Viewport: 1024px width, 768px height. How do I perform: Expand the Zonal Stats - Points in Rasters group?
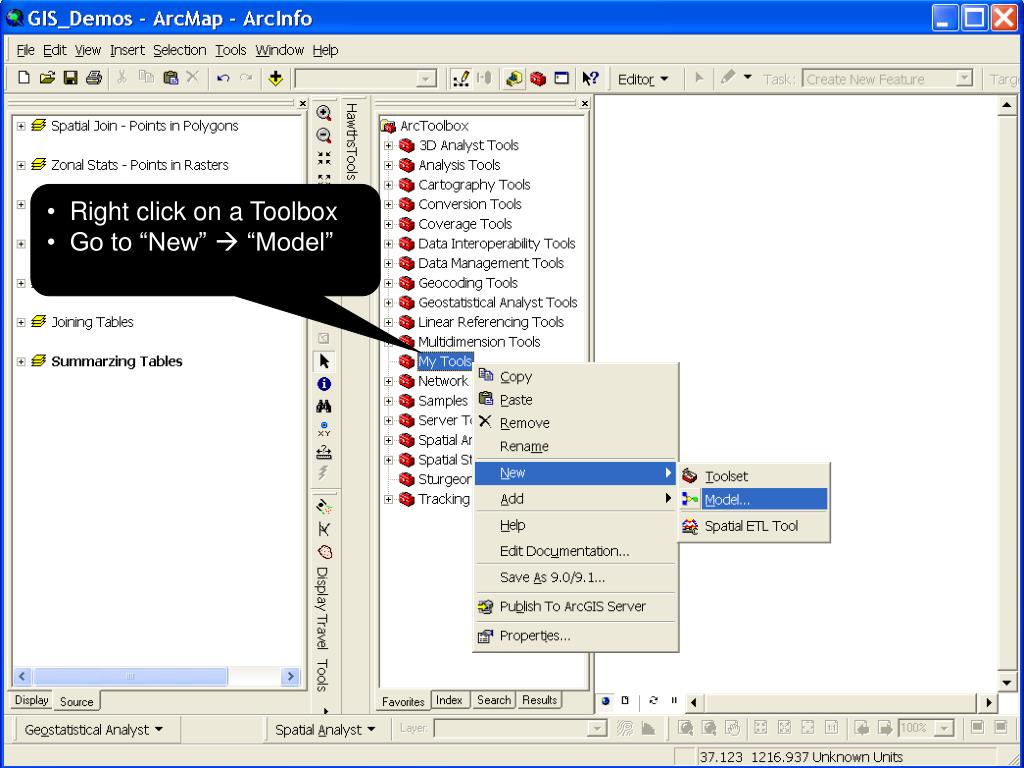(21, 165)
